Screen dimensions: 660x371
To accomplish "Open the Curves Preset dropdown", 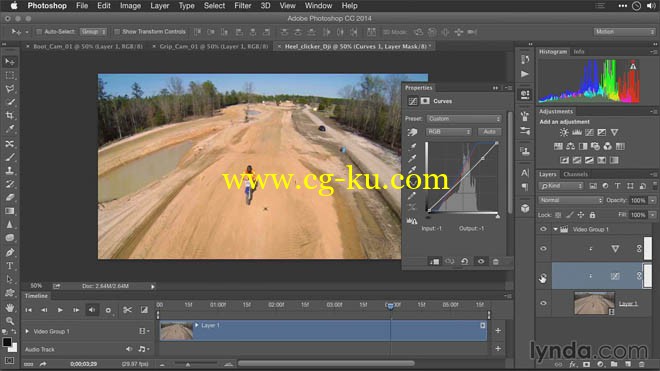I will [464, 119].
